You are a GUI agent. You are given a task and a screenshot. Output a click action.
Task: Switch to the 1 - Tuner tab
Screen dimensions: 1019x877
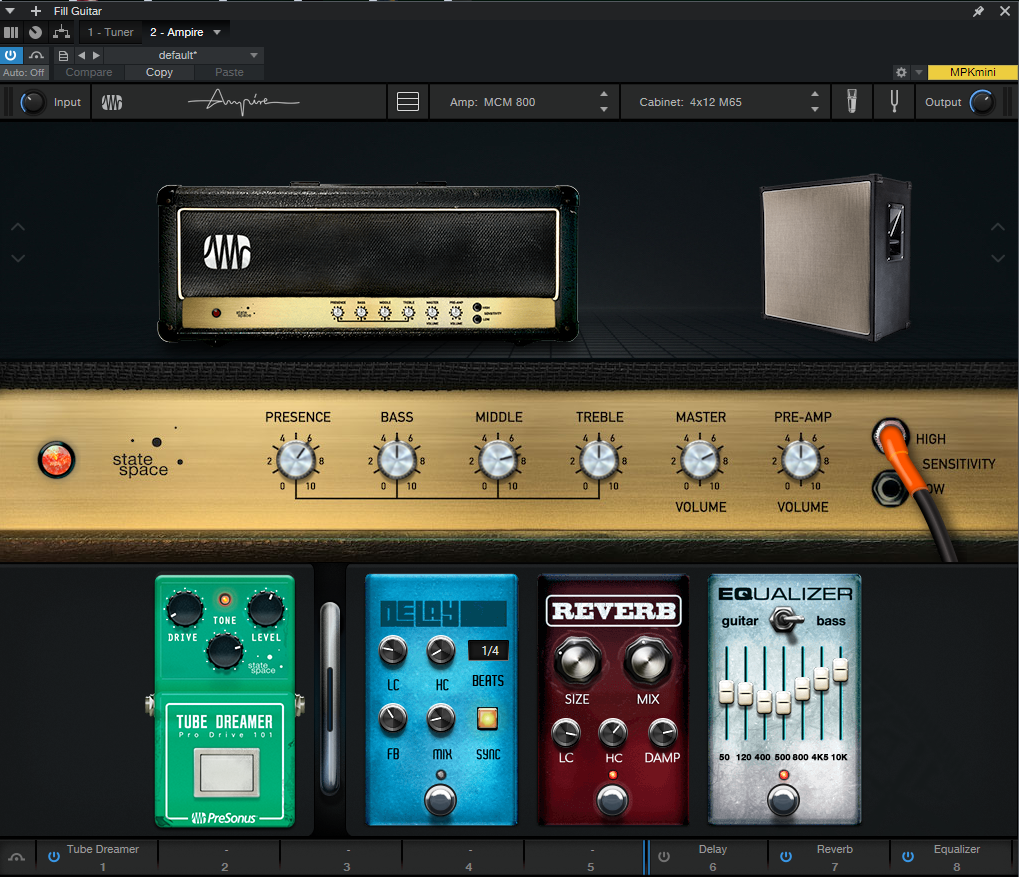coord(110,32)
